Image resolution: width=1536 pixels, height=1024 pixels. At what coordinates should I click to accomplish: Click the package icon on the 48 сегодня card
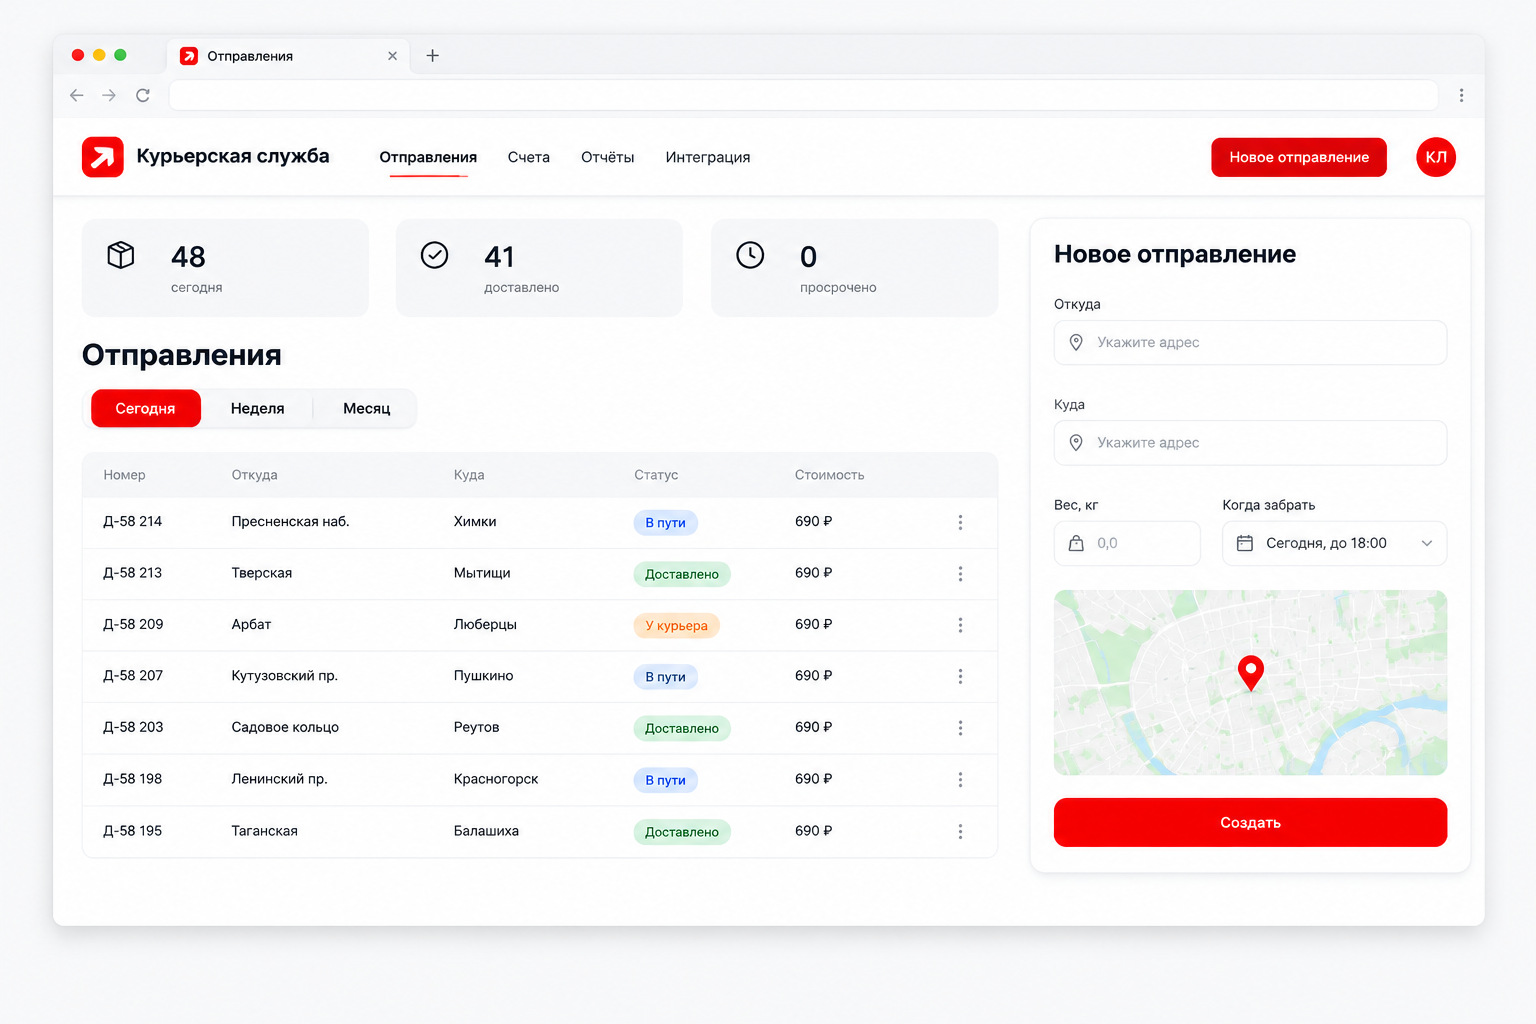[x=121, y=255]
